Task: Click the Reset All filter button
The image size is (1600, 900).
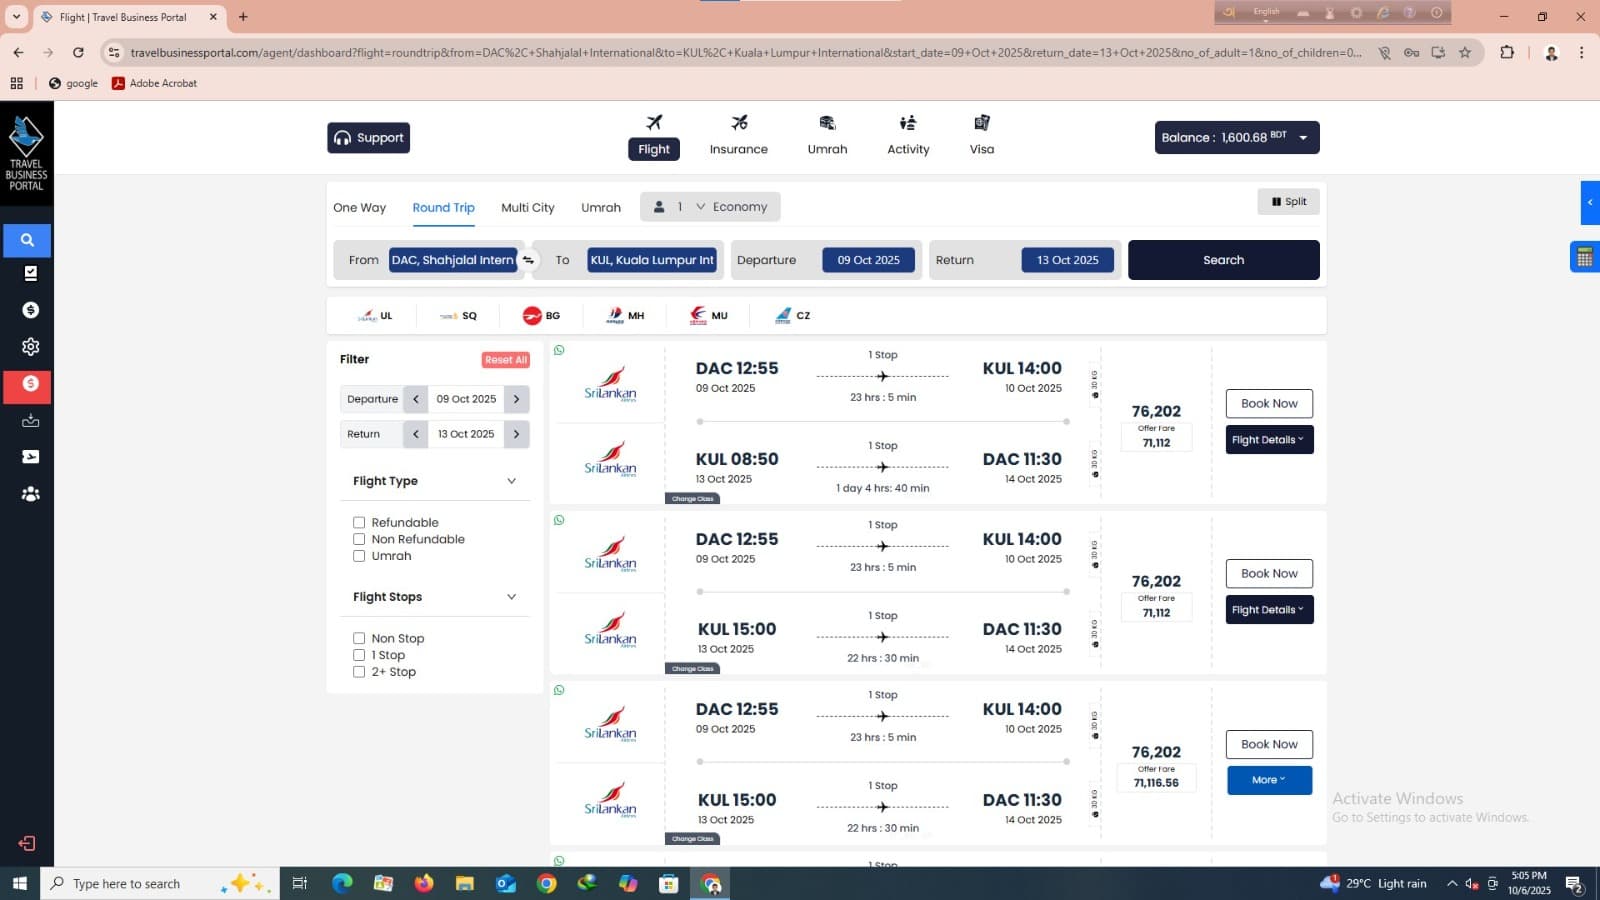Action: click(x=505, y=359)
